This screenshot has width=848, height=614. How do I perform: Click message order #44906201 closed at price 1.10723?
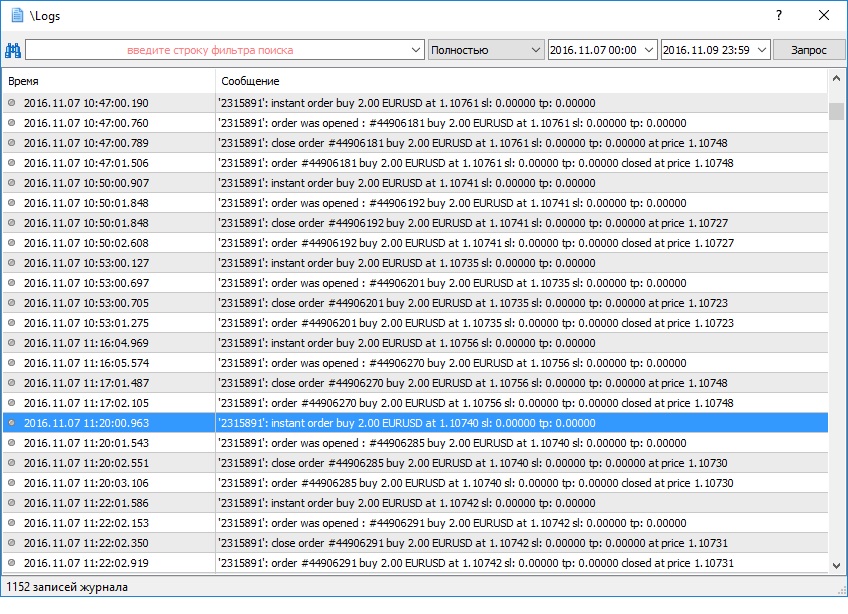(476, 323)
